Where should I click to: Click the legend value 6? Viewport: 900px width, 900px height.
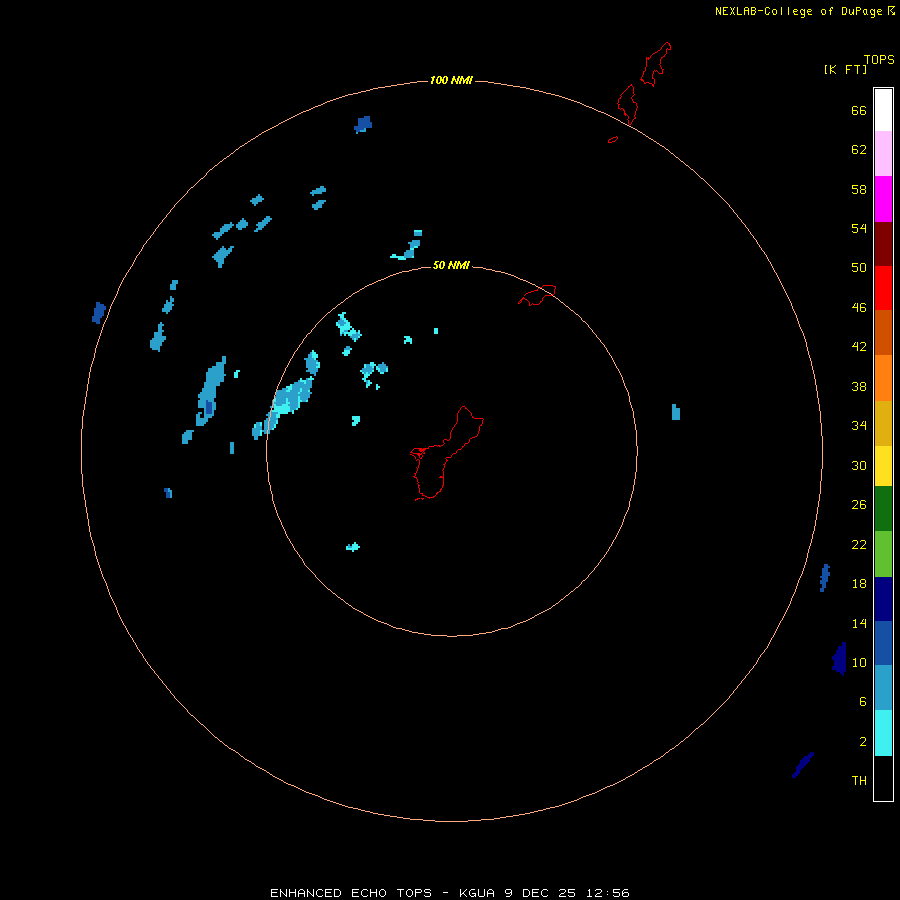[x=862, y=702]
